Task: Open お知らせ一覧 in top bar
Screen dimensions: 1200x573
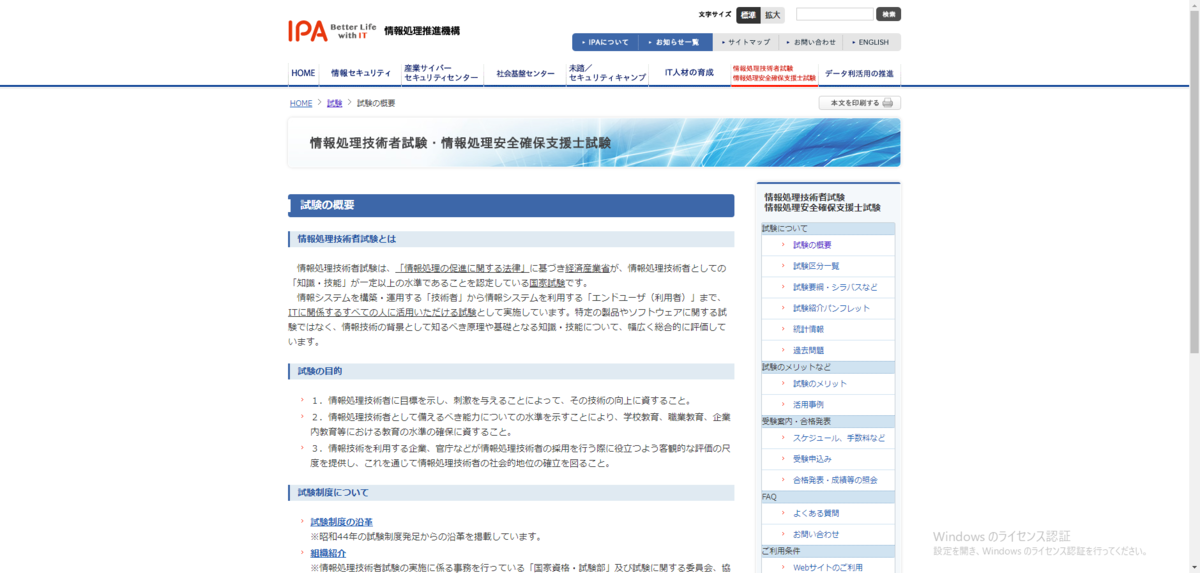Action: [675, 42]
